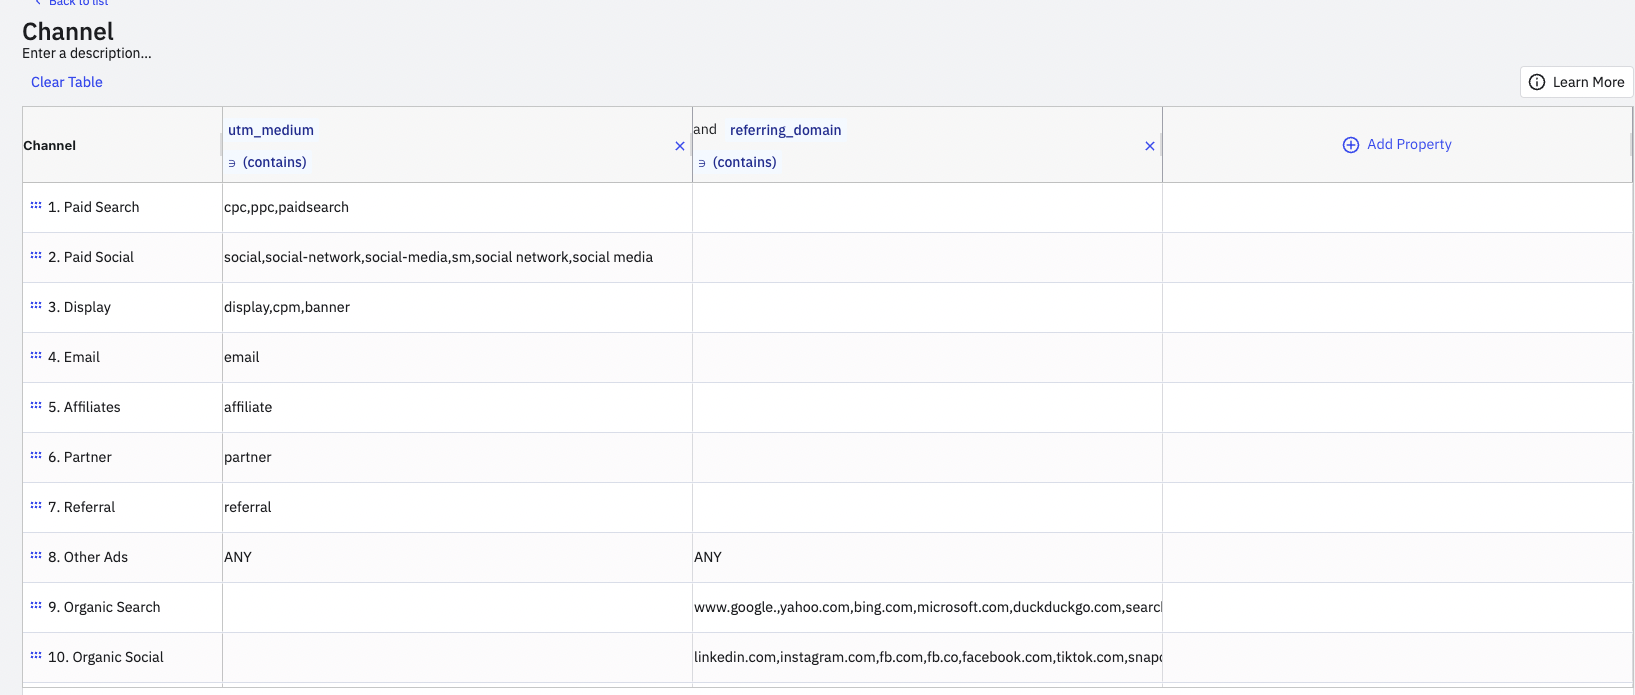Open the Learn More help button

(x=1576, y=82)
